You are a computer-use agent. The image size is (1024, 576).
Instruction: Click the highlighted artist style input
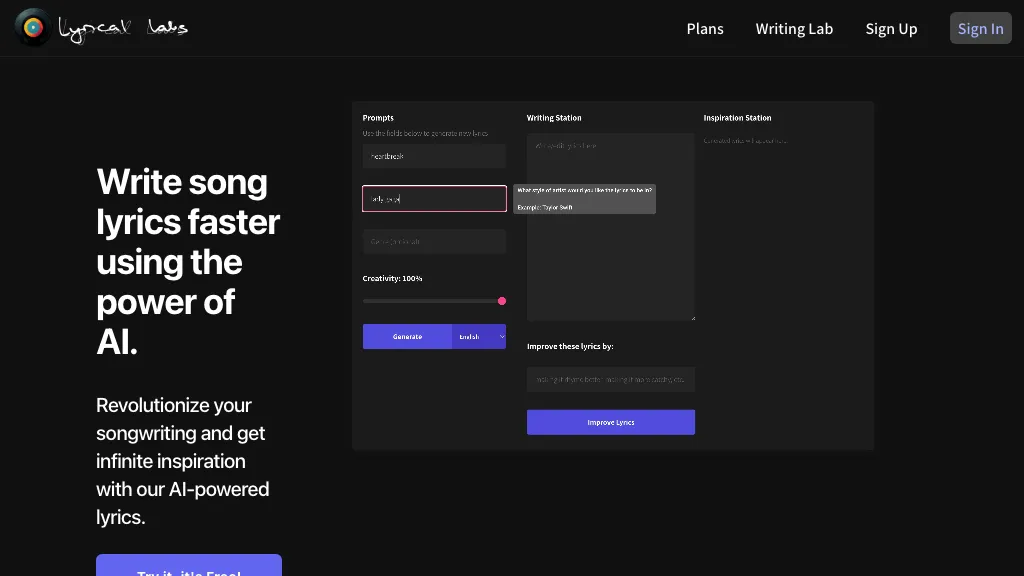pos(434,199)
